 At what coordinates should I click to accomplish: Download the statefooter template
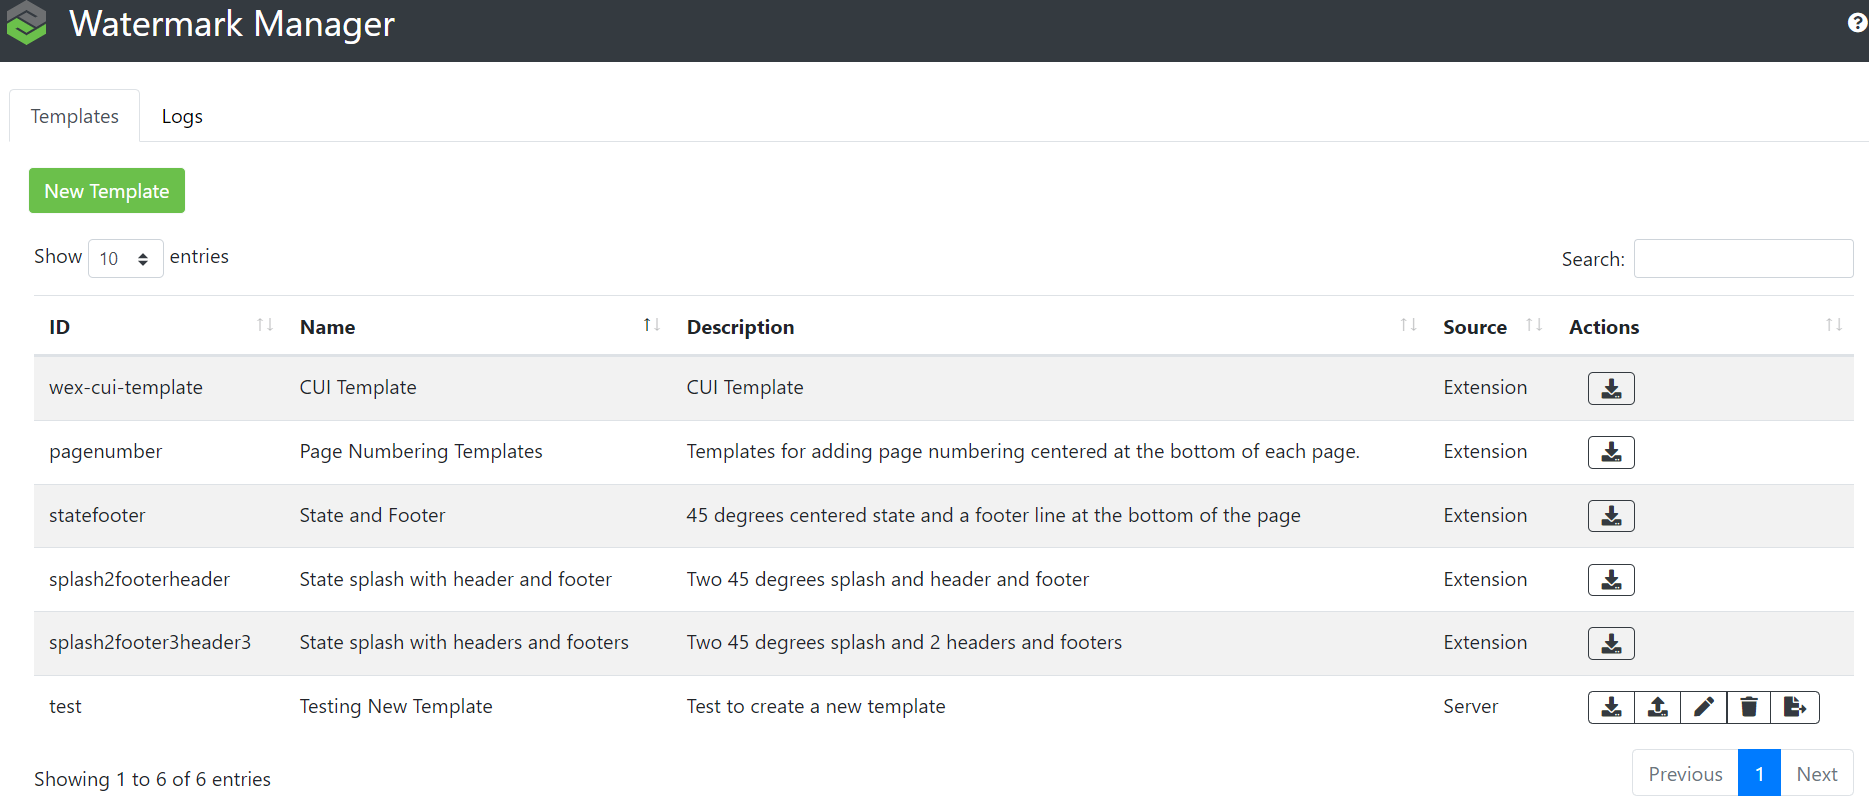pyautogui.click(x=1611, y=516)
